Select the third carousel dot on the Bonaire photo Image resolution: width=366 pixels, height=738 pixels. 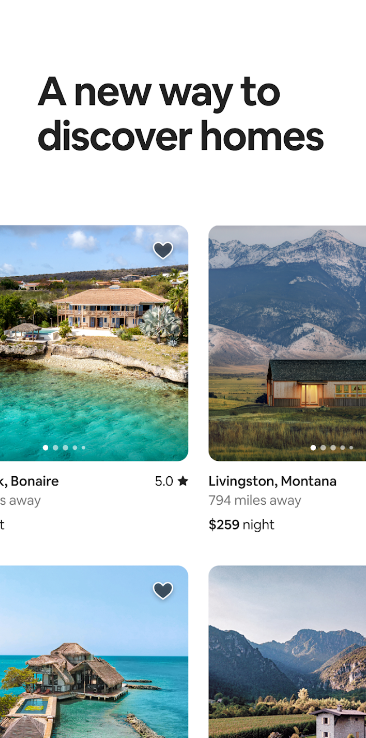coord(65,448)
